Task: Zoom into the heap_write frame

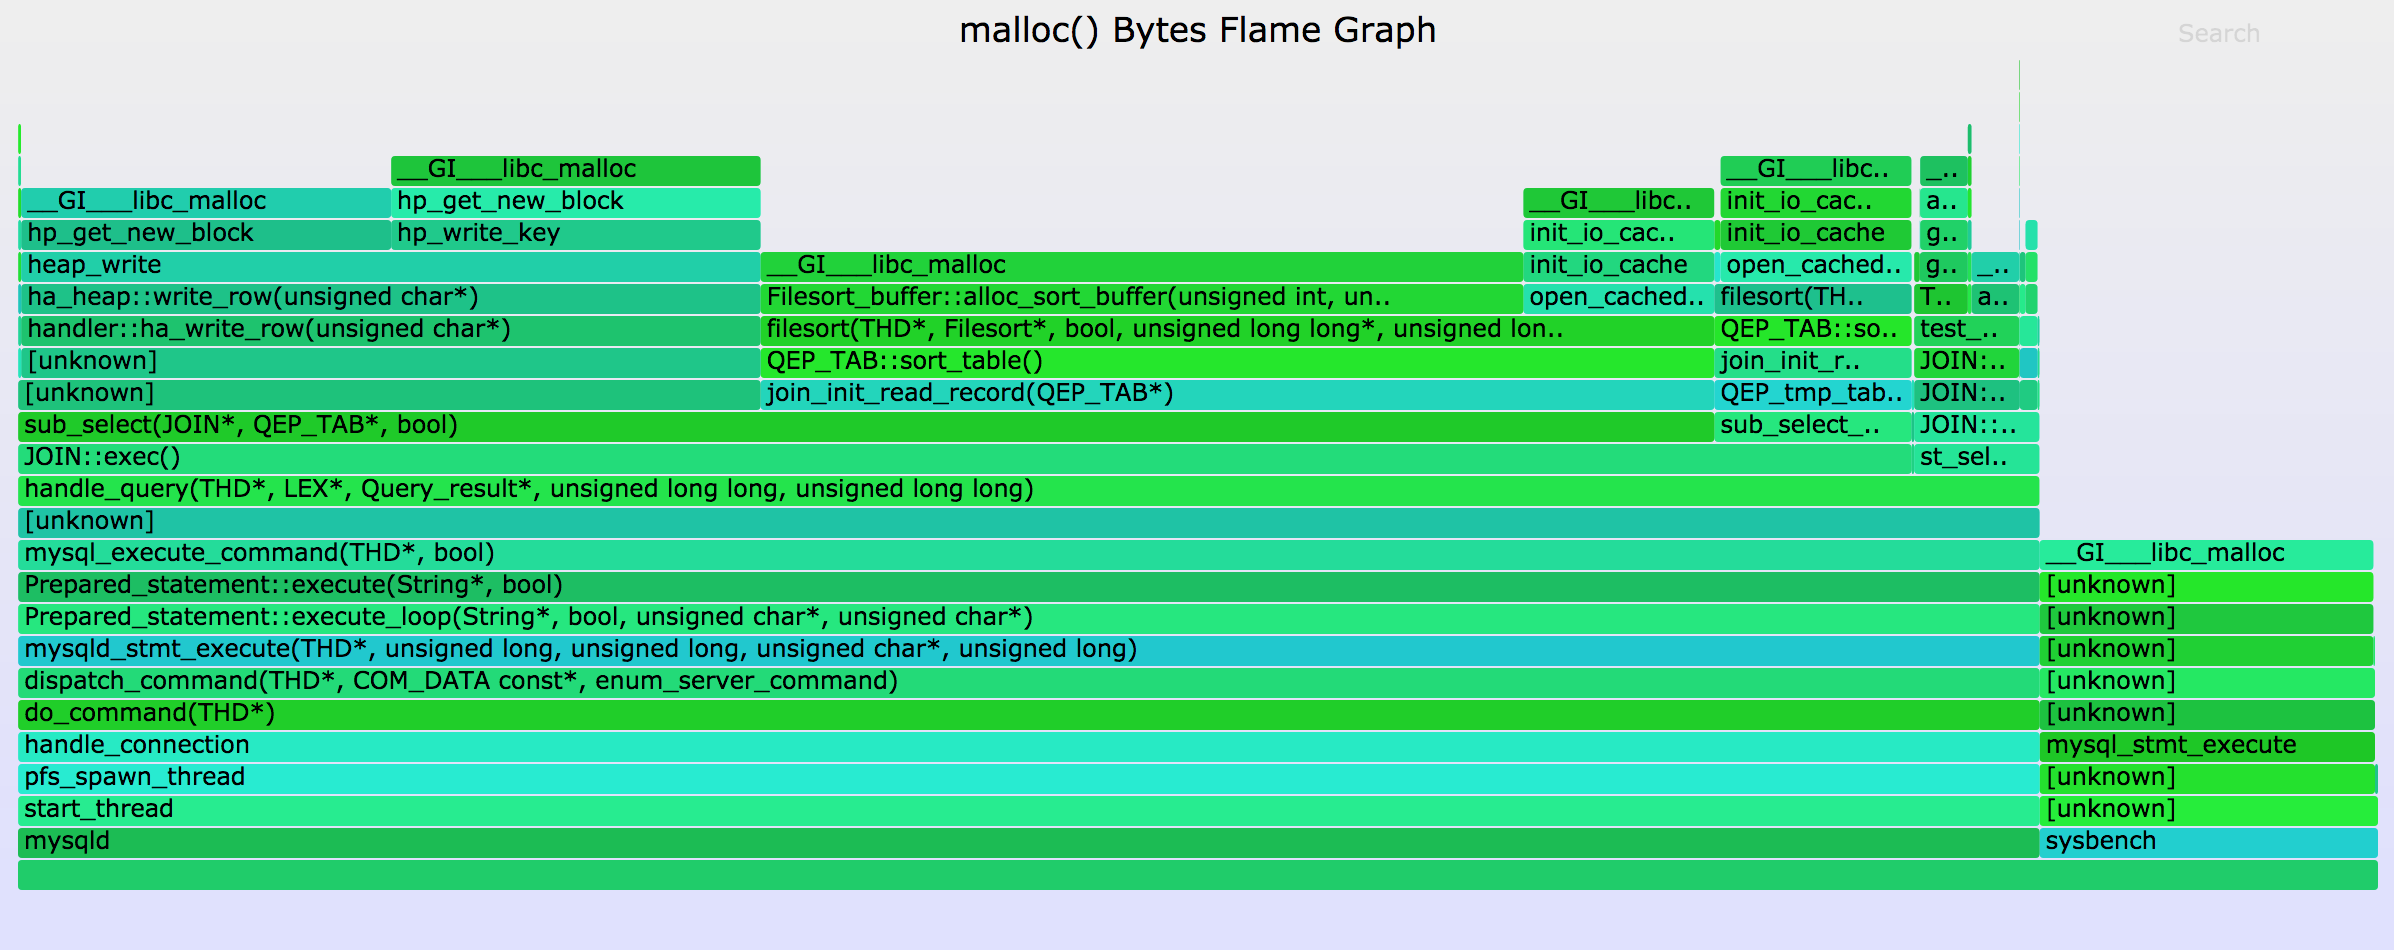Action: pos(390,266)
